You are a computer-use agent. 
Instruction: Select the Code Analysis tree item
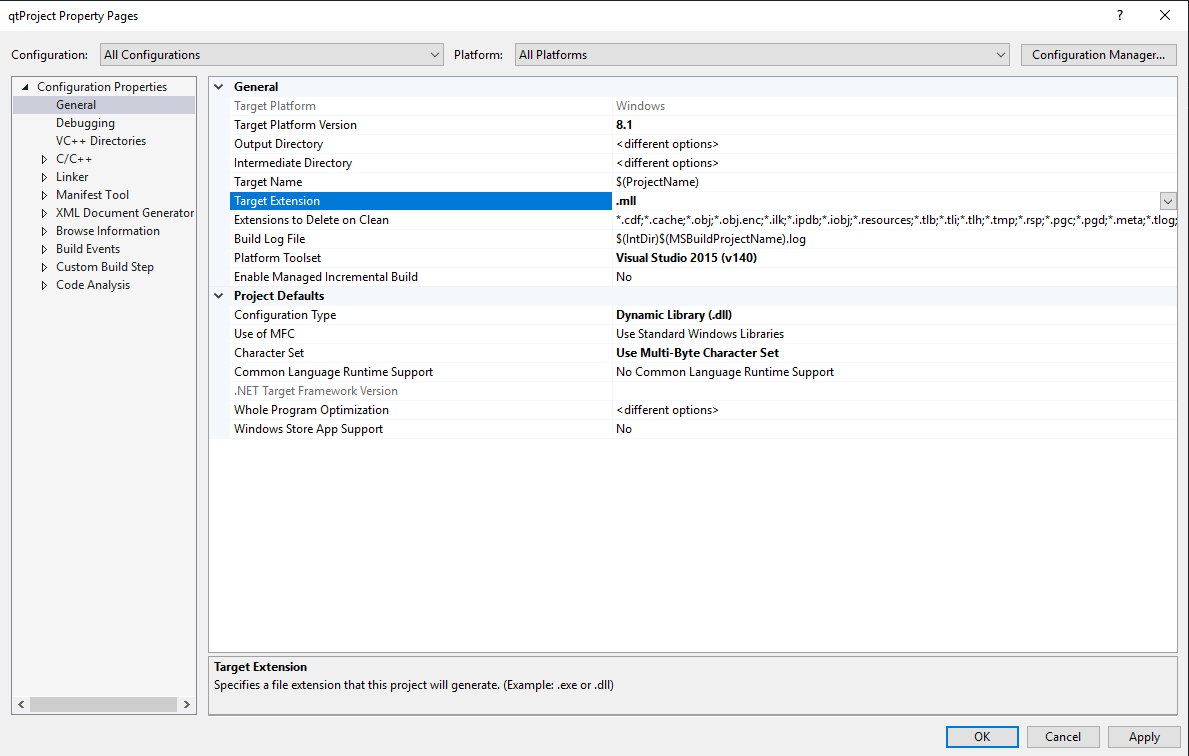point(92,285)
